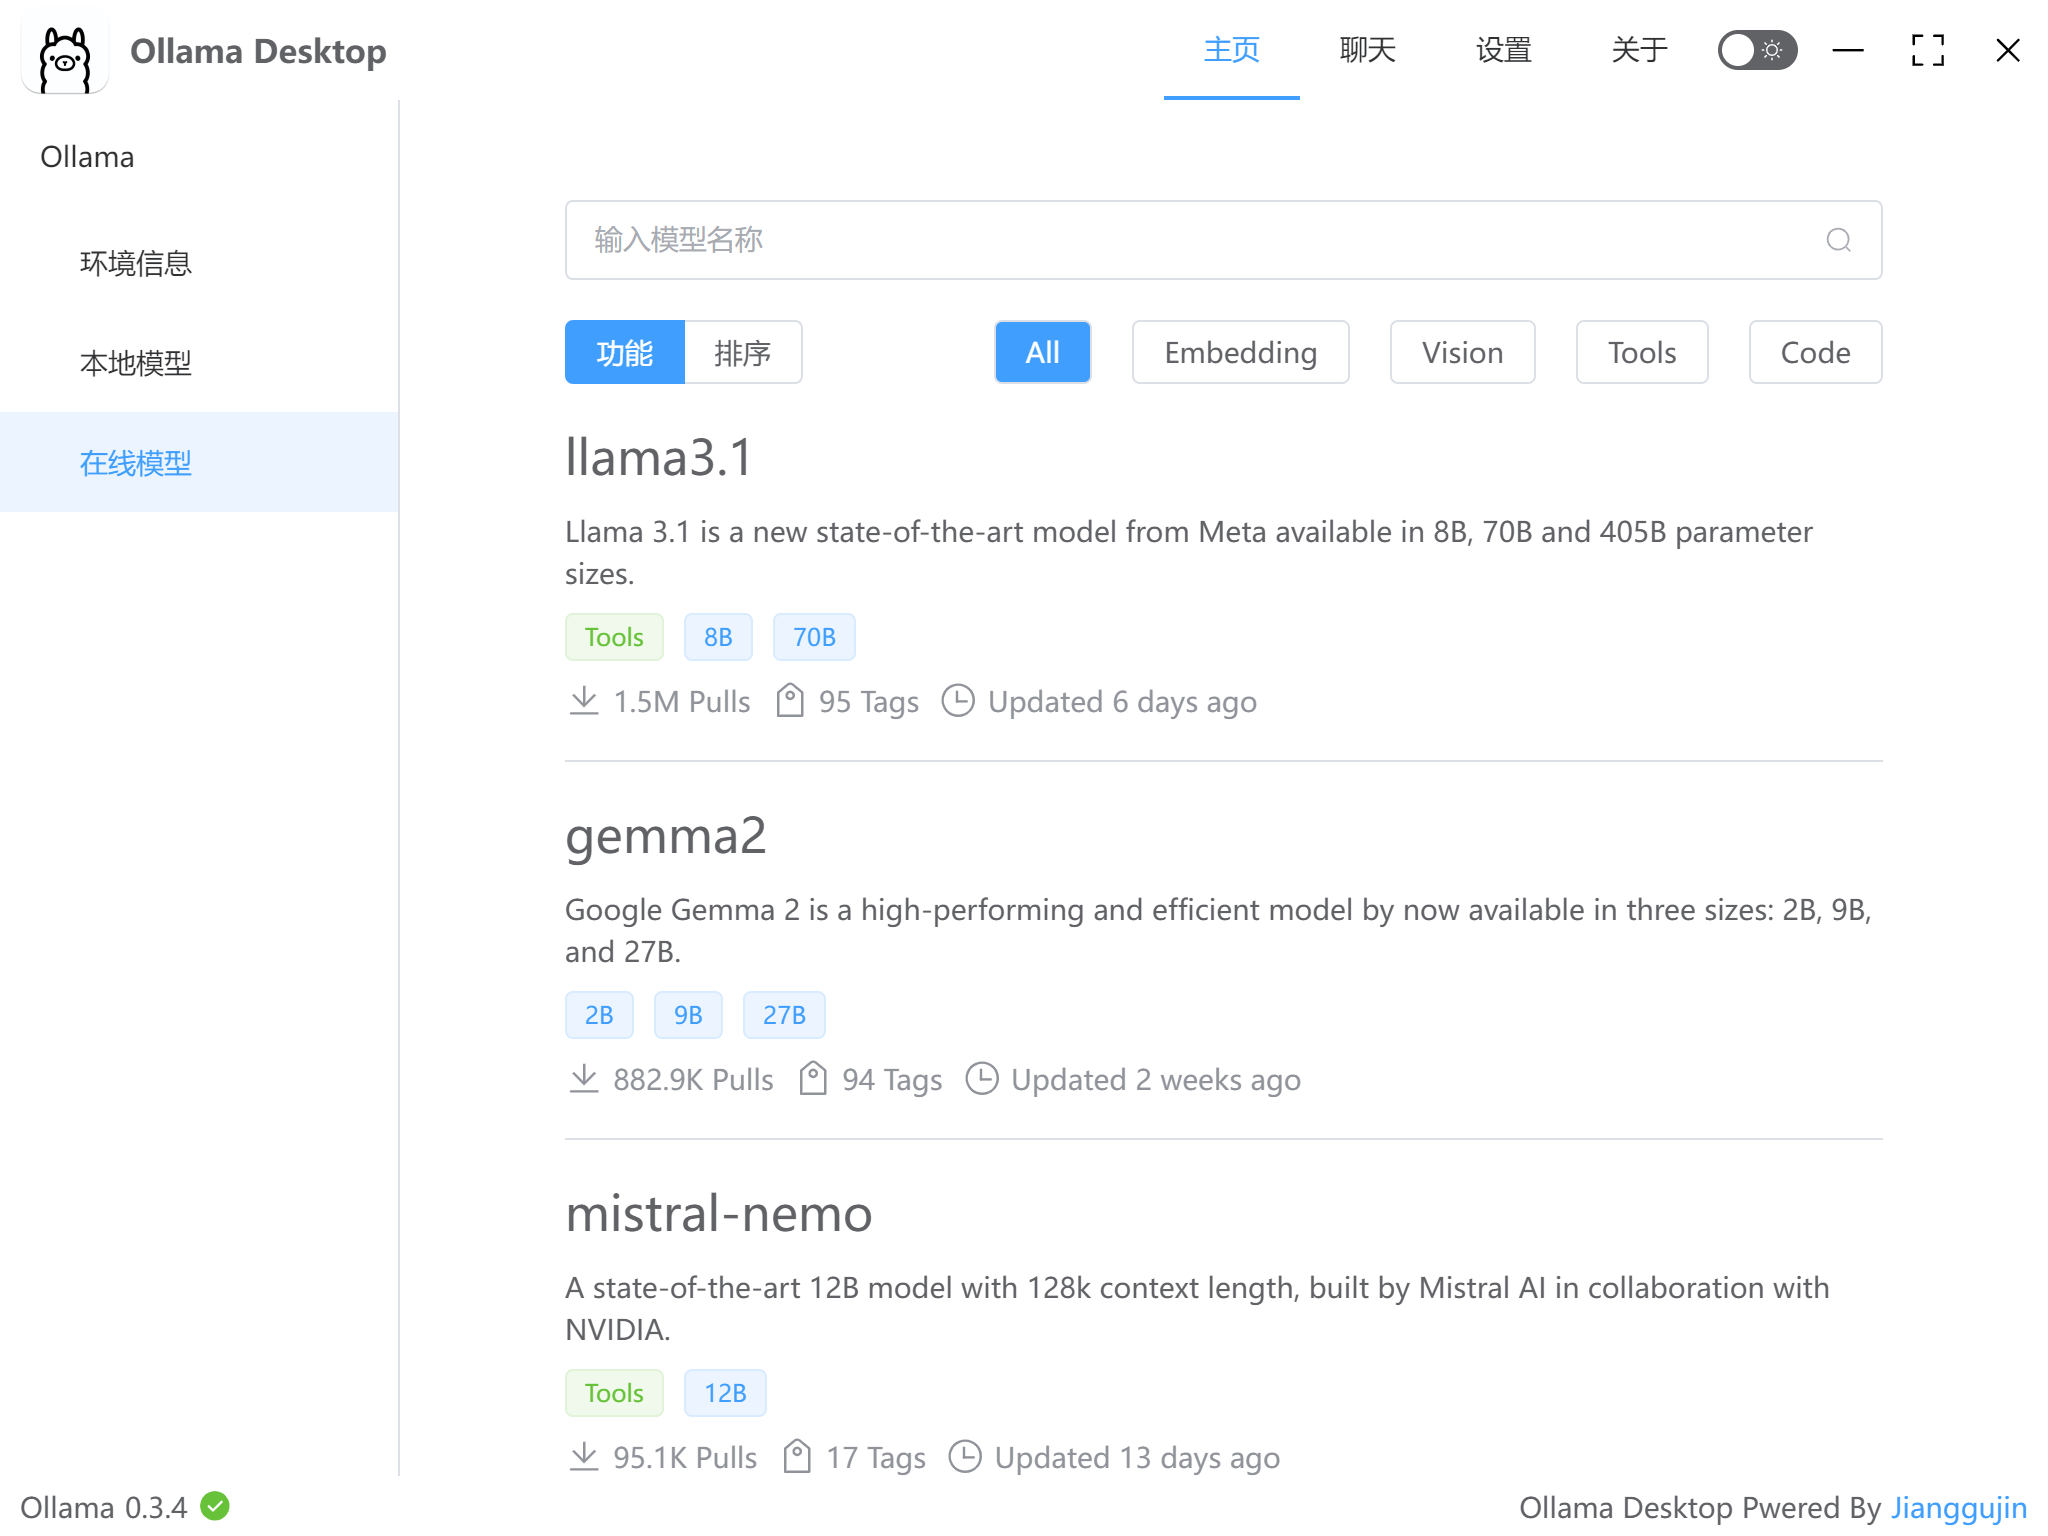Toggle the light/dark theme switch

pos(1757,50)
